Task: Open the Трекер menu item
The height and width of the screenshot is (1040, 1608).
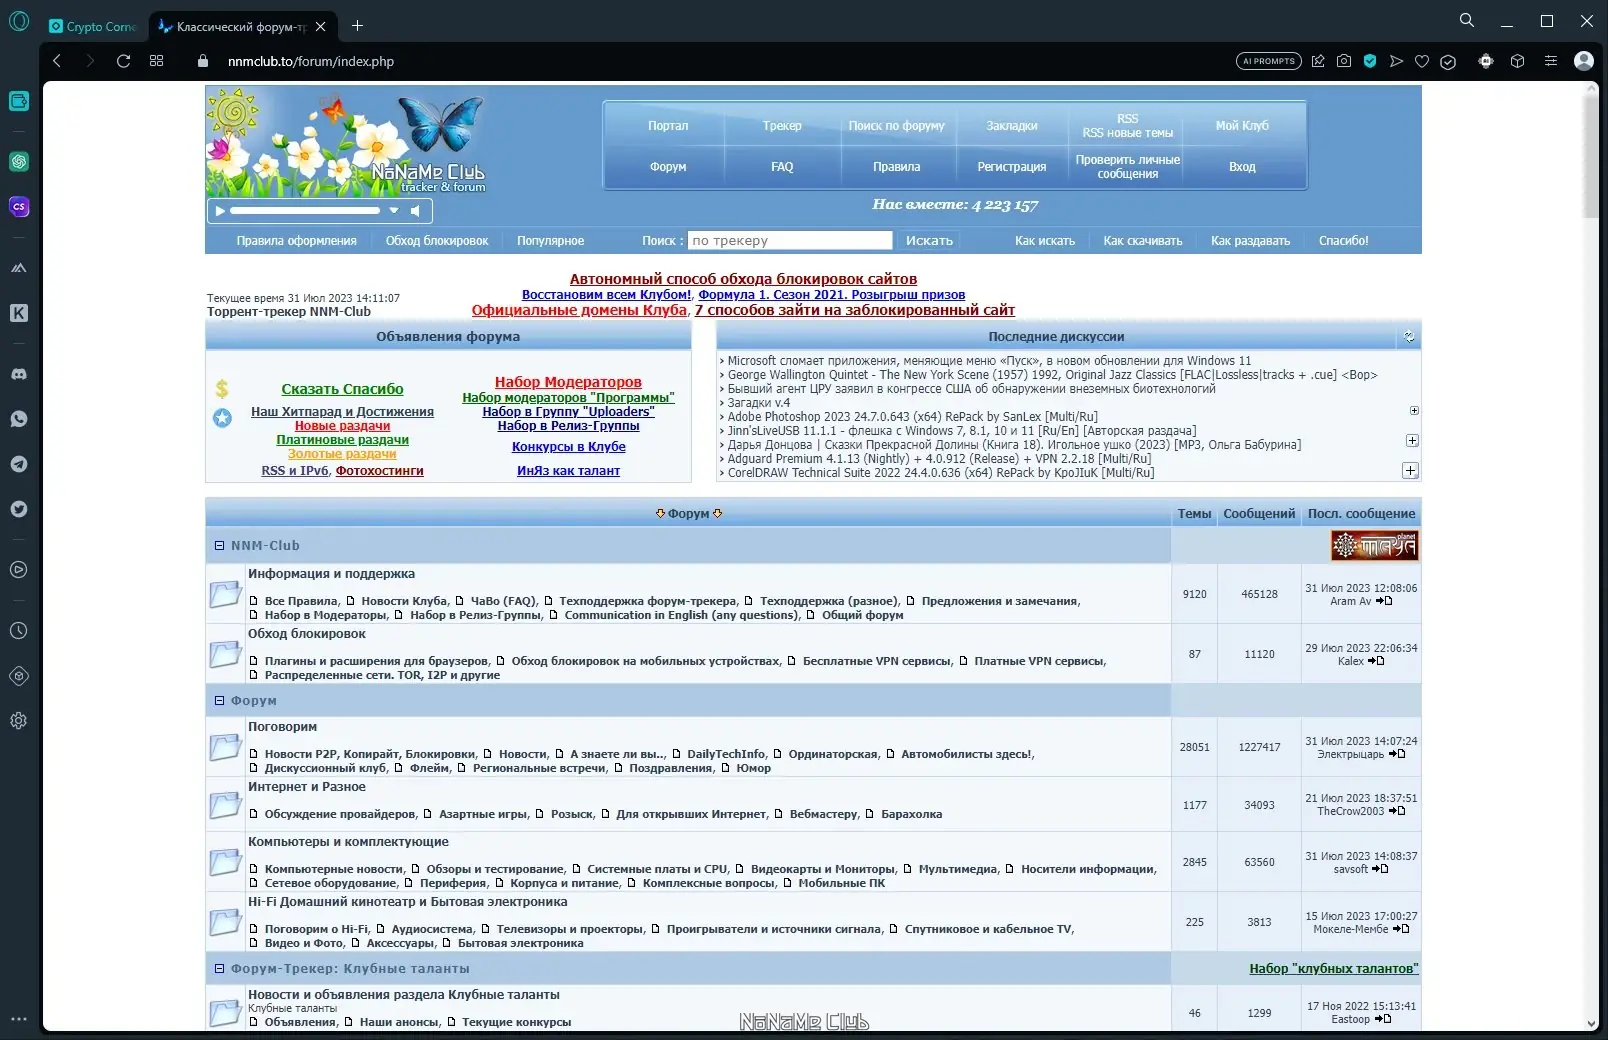Action: point(782,126)
